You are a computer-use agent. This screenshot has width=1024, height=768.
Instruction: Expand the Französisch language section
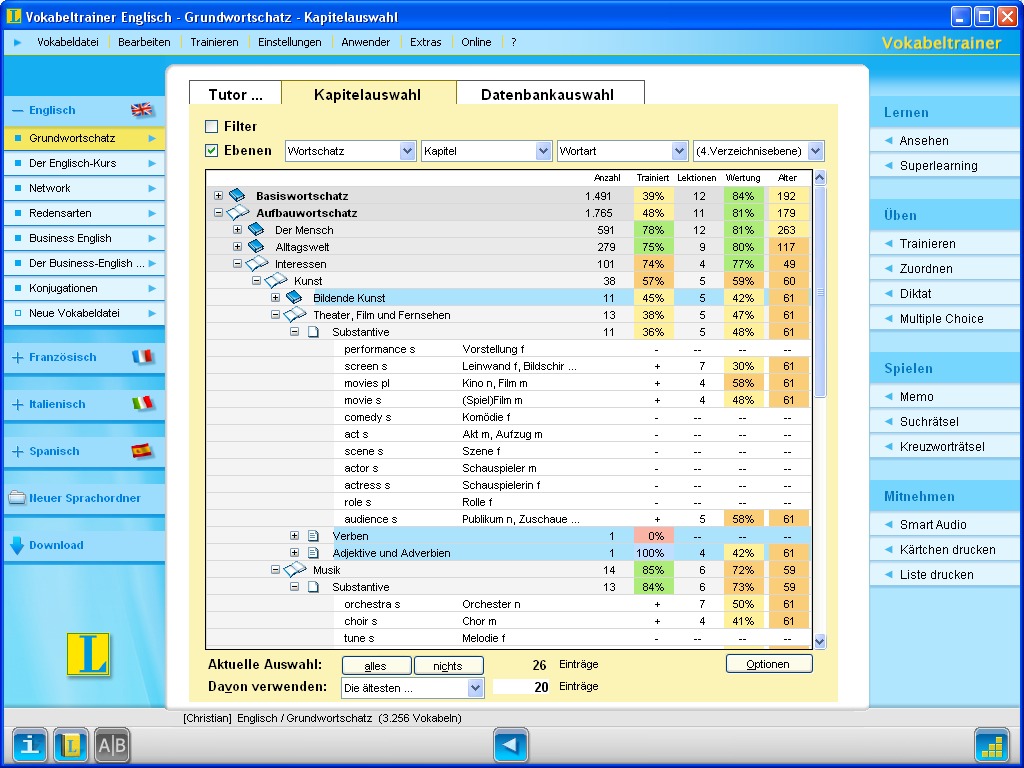(x=18, y=357)
